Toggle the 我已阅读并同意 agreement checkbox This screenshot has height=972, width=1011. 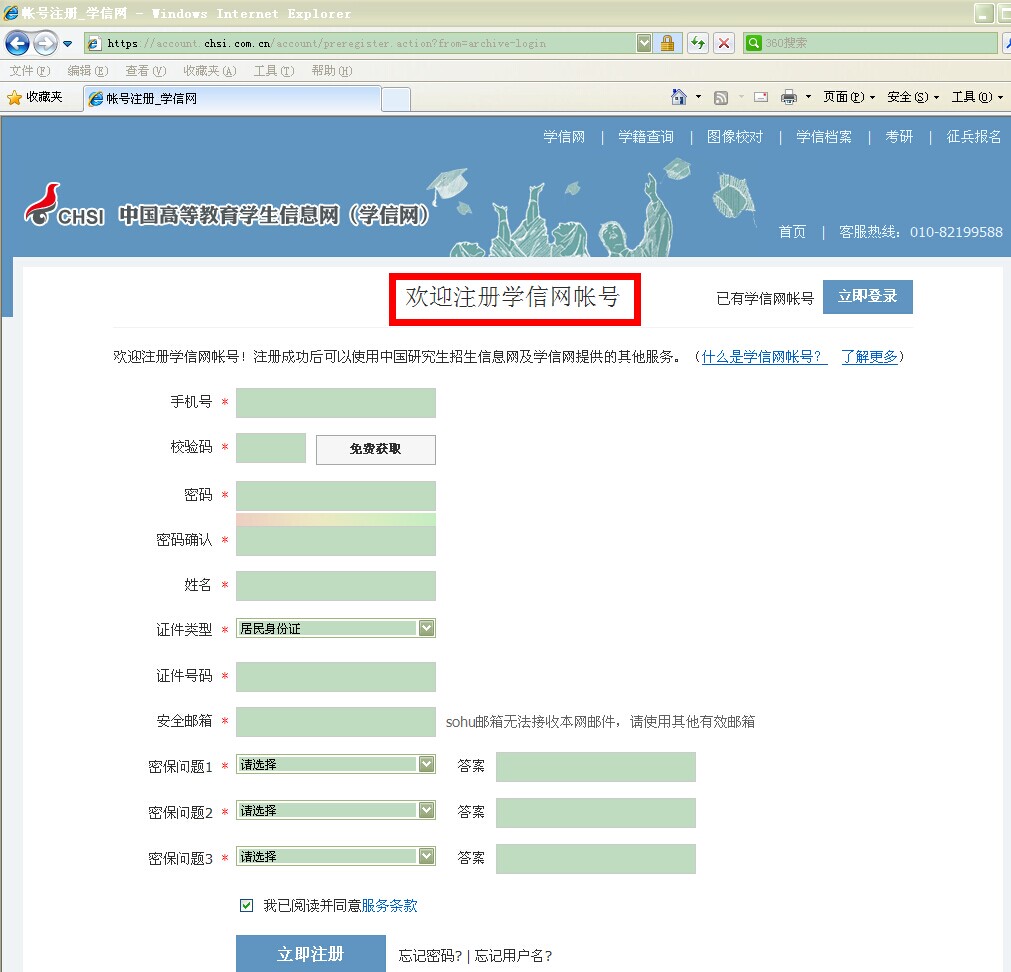(246, 906)
